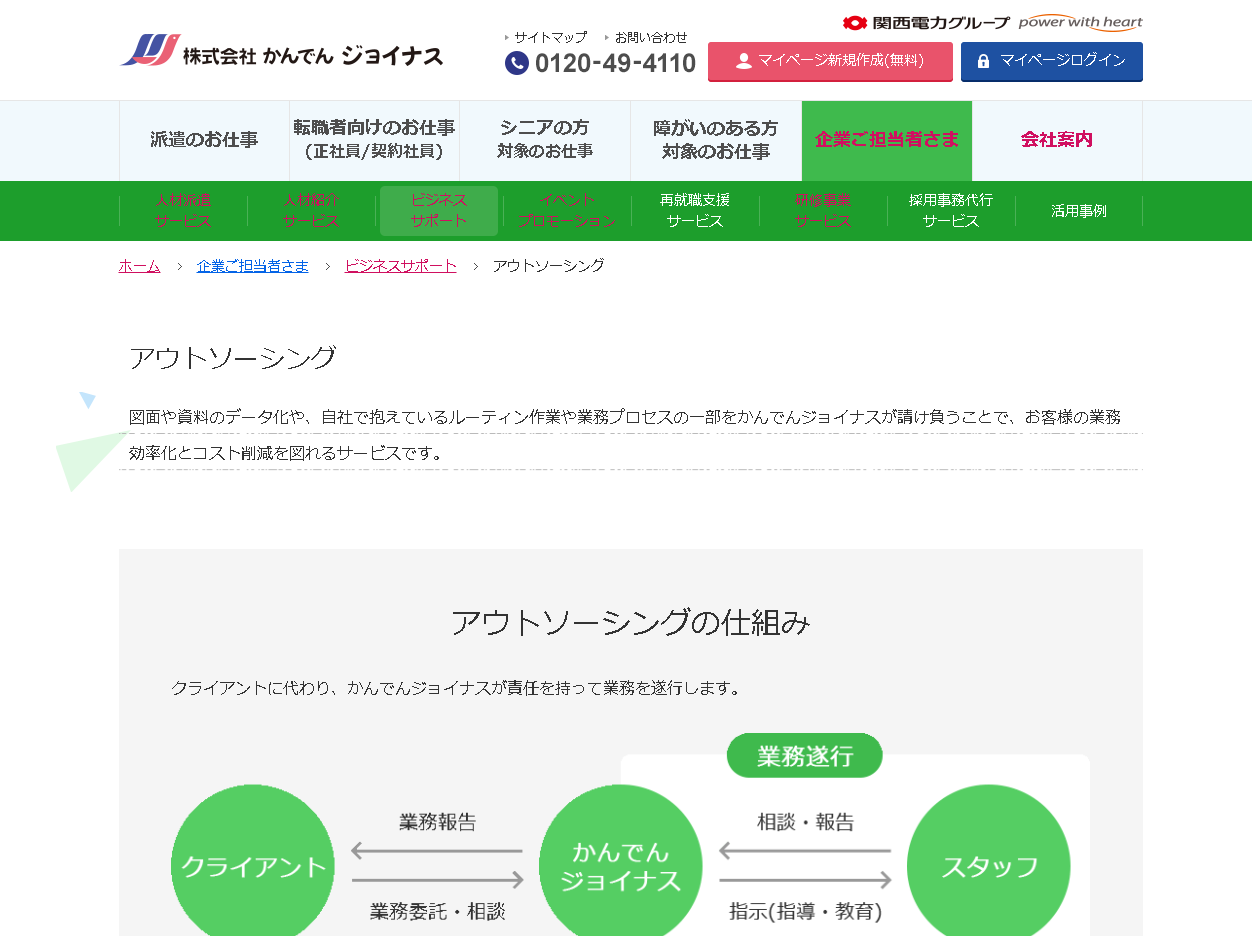Click the Kanden Joinus company logo

pyautogui.click(x=281, y=52)
